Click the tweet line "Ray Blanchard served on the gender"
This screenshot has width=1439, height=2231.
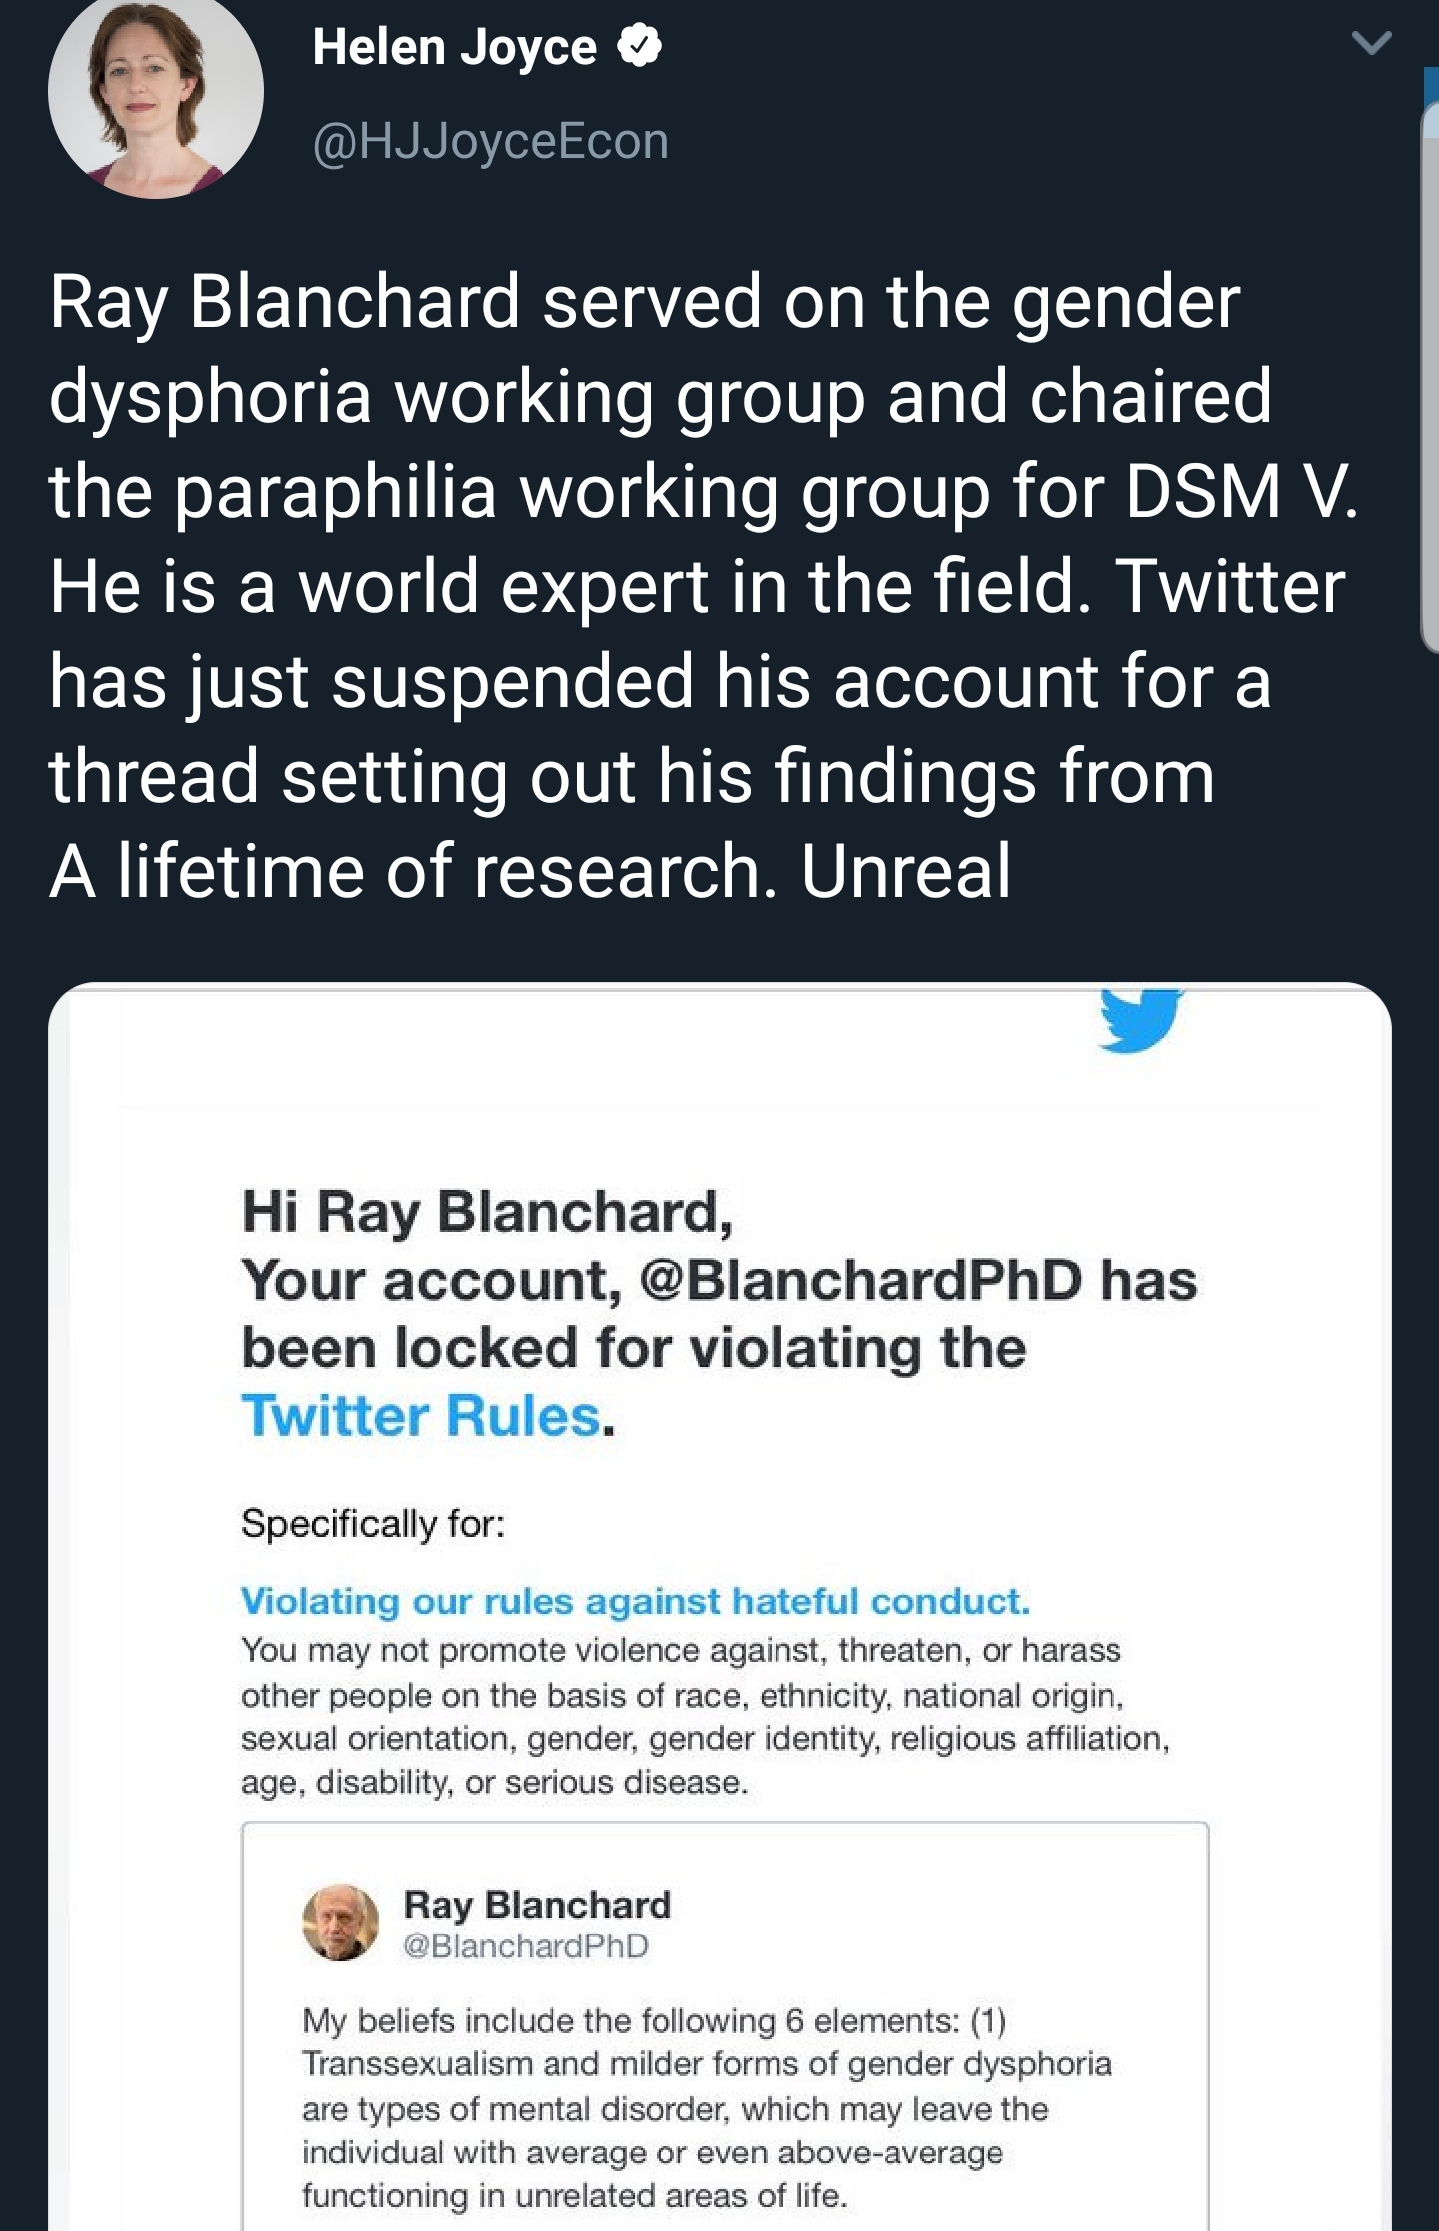[x=645, y=301]
